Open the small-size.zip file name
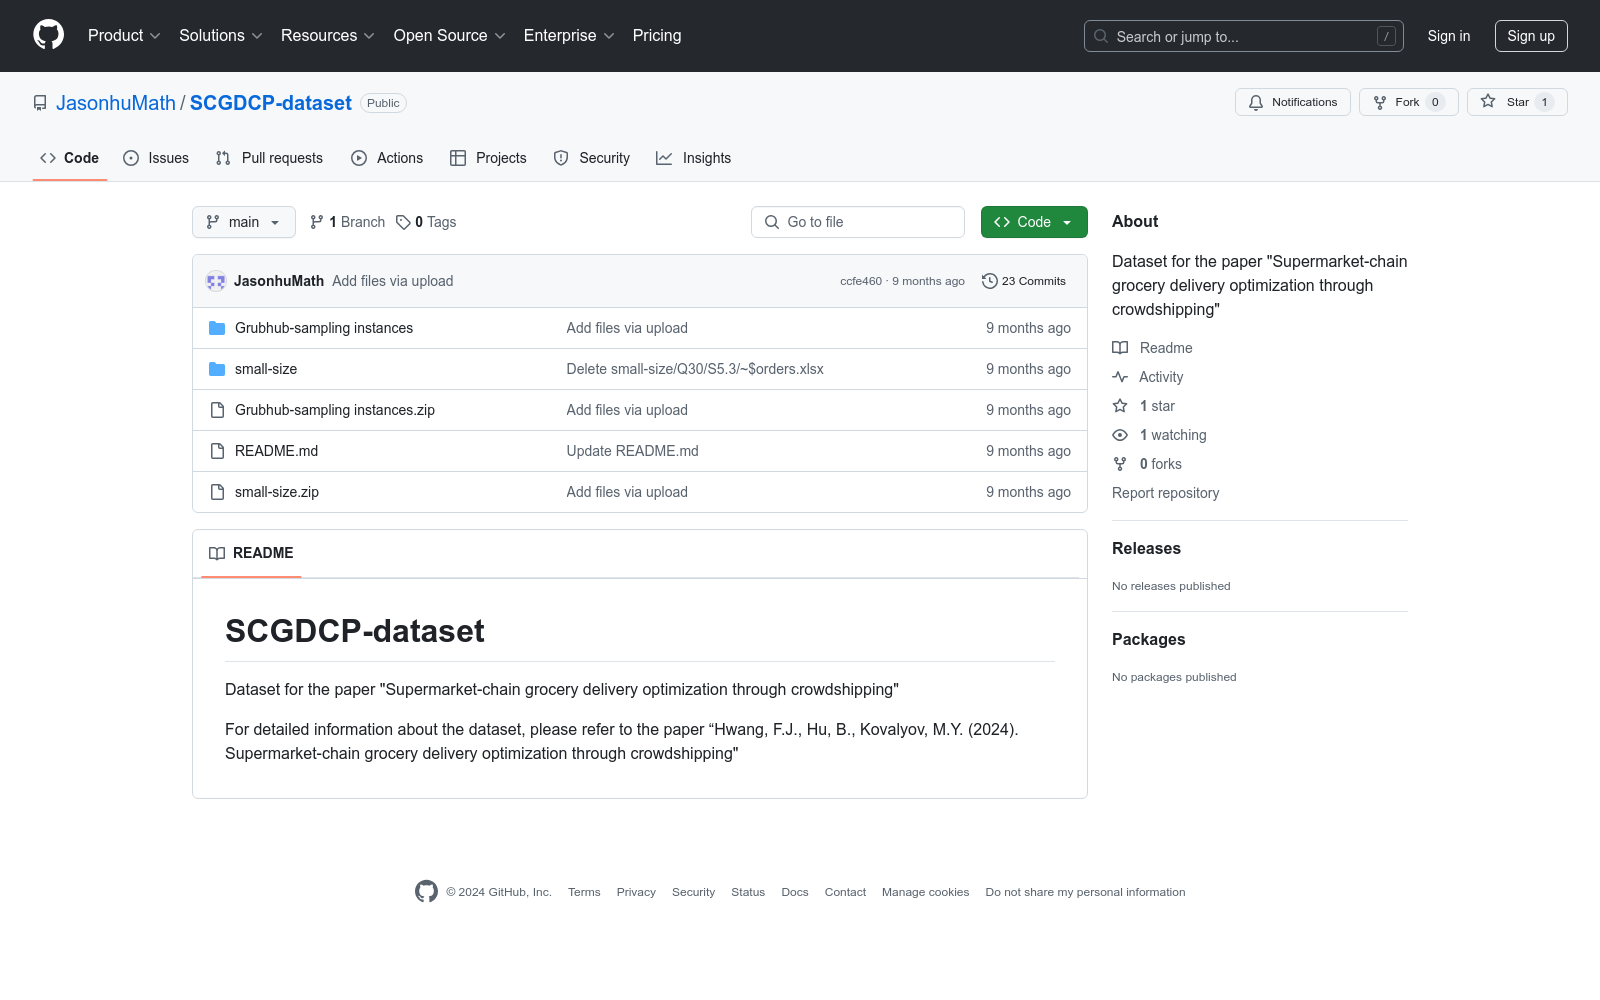The height and width of the screenshot is (1000, 1600). (x=277, y=492)
